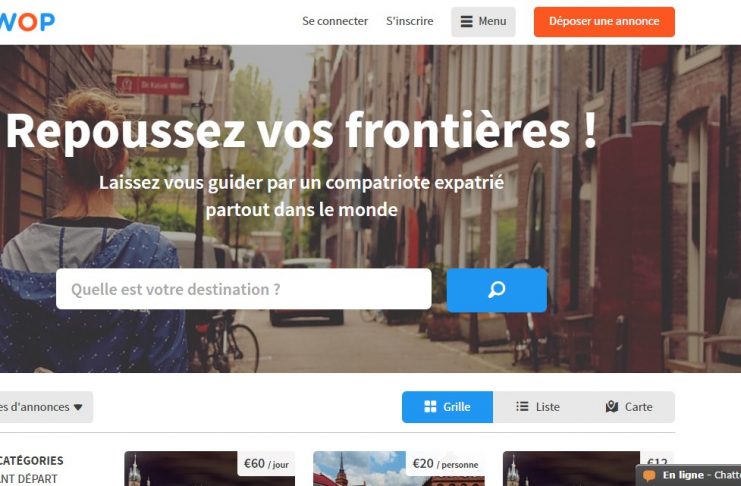The width and height of the screenshot is (741, 486).
Task: Select the AVANT DÉPART category
Action: 28,479
